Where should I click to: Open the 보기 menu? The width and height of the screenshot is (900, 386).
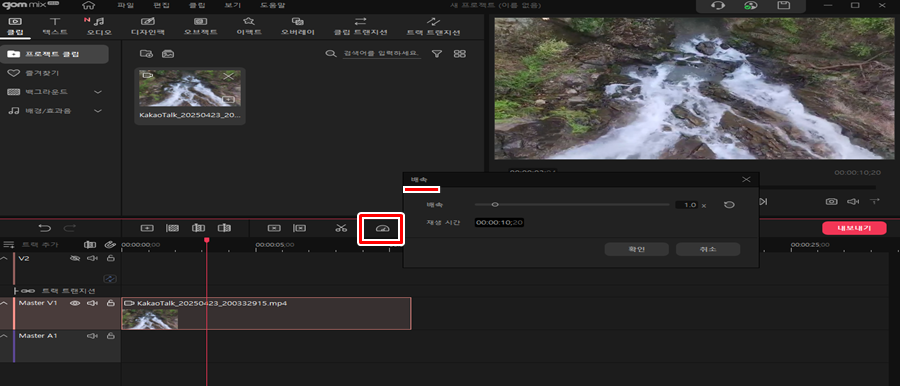pyautogui.click(x=232, y=6)
